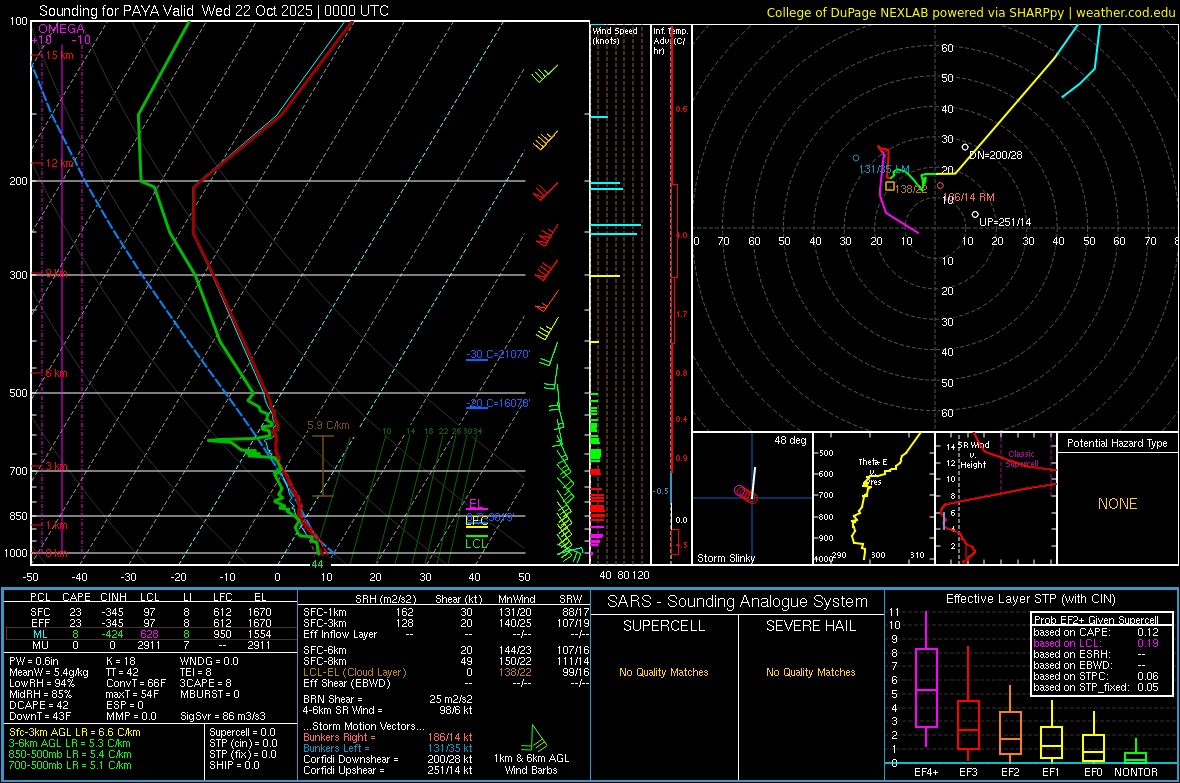Open the College of DuPage NEXLAB weather.cod.edu credit
Image resolution: width=1180 pixels, height=783 pixels.
tap(971, 12)
